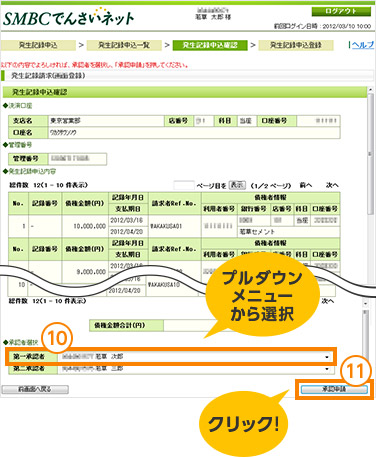This screenshot has height=458, width=376.
Task: Click the 第一承認者 dropdown arrow
Action: click(x=327, y=357)
